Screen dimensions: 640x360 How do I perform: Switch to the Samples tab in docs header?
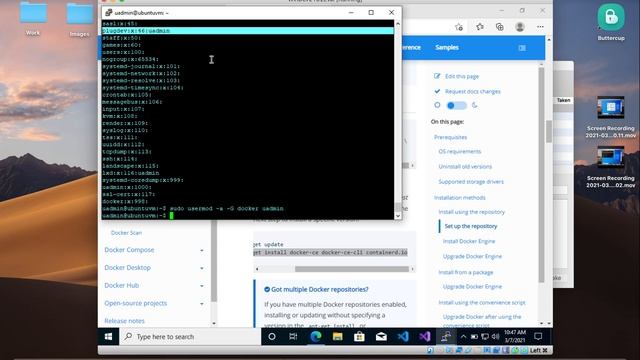[x=447, y=47]
